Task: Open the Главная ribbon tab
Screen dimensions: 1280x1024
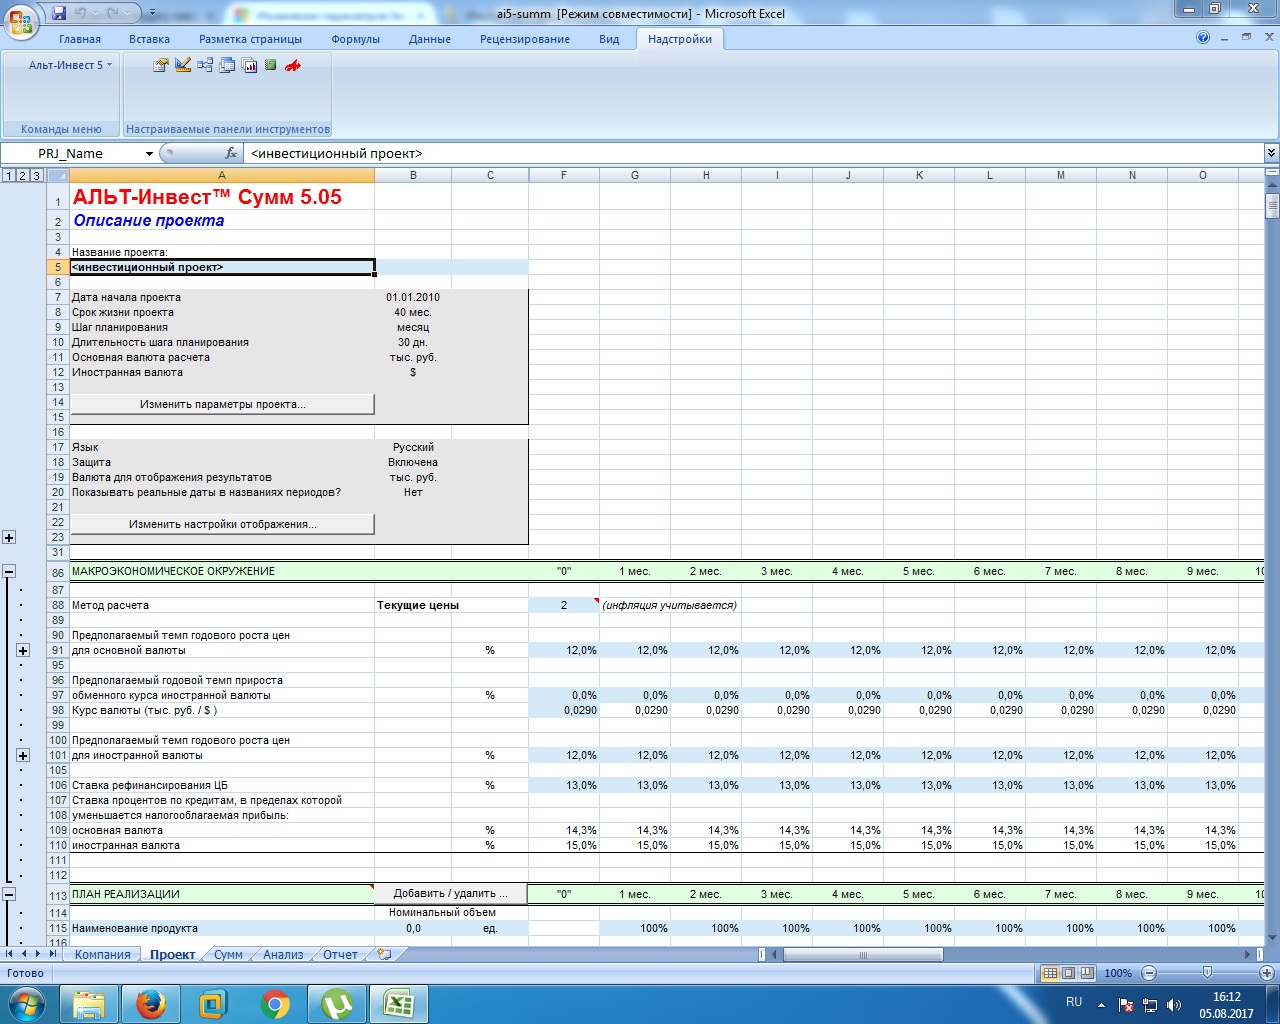Action: pos(80,39)
